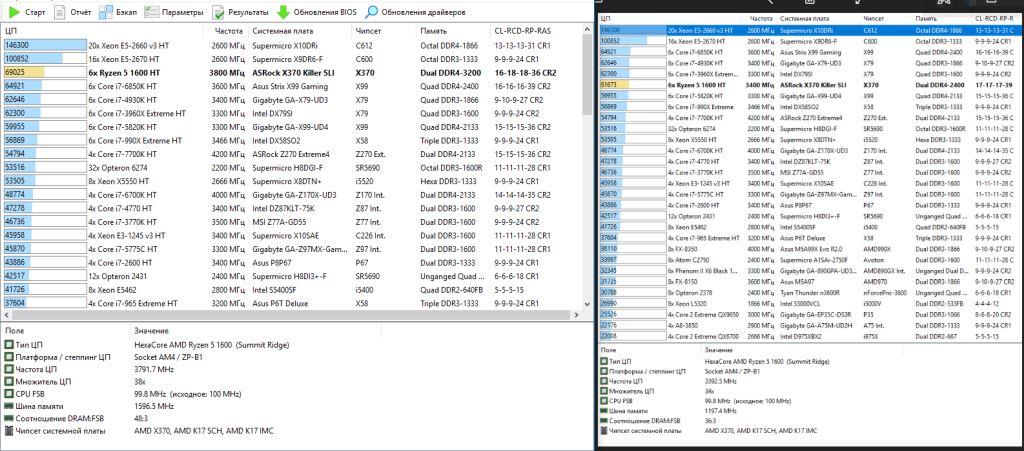Select the Шина памяти memory icon in left window

click(8, 407)
